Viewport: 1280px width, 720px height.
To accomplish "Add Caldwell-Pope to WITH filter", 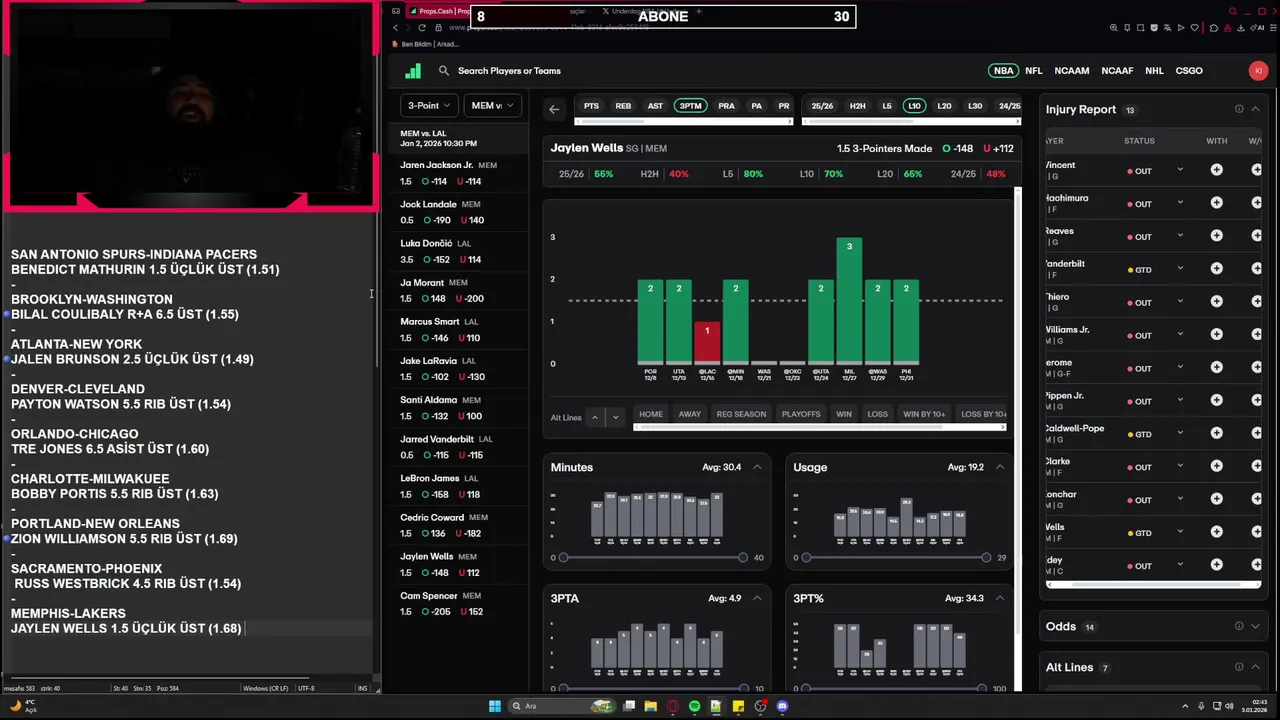I will point(1216,433).
